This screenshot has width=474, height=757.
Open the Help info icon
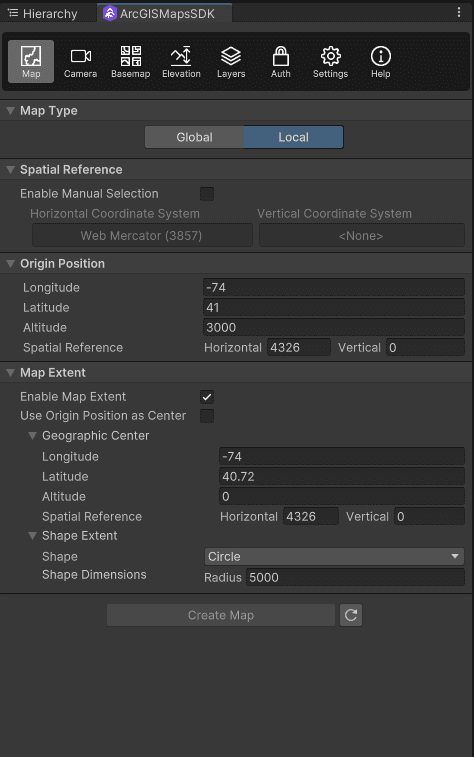click(x=380, y=62)
